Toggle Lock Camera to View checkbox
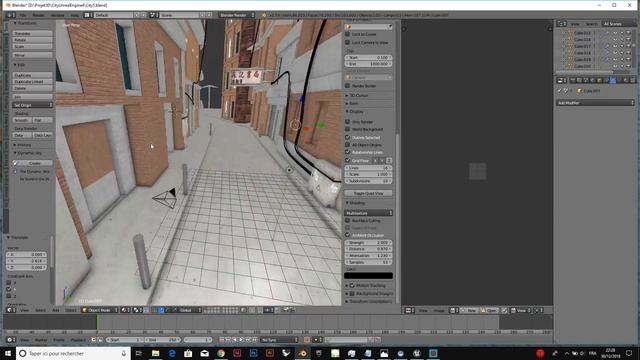Image resolution: width=640 pixels, height=360 pixels. [x=348, y=42]
